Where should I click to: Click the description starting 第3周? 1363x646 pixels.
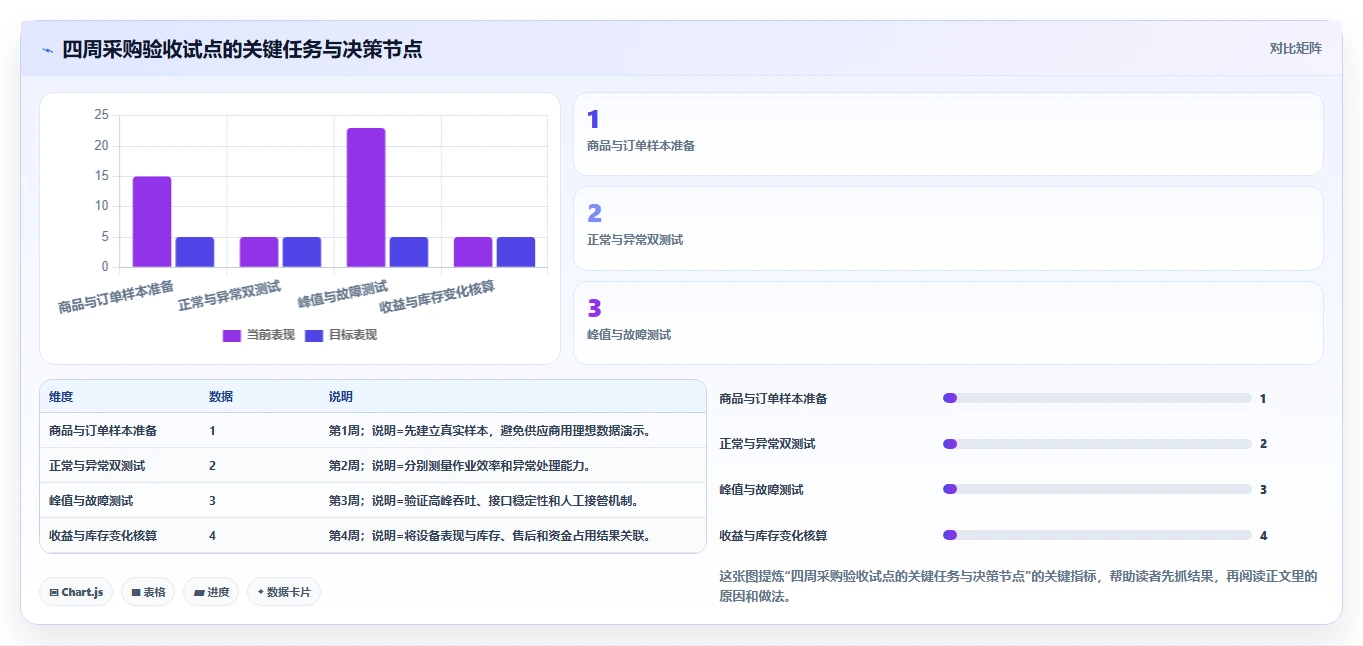click(x=483, y=501)
